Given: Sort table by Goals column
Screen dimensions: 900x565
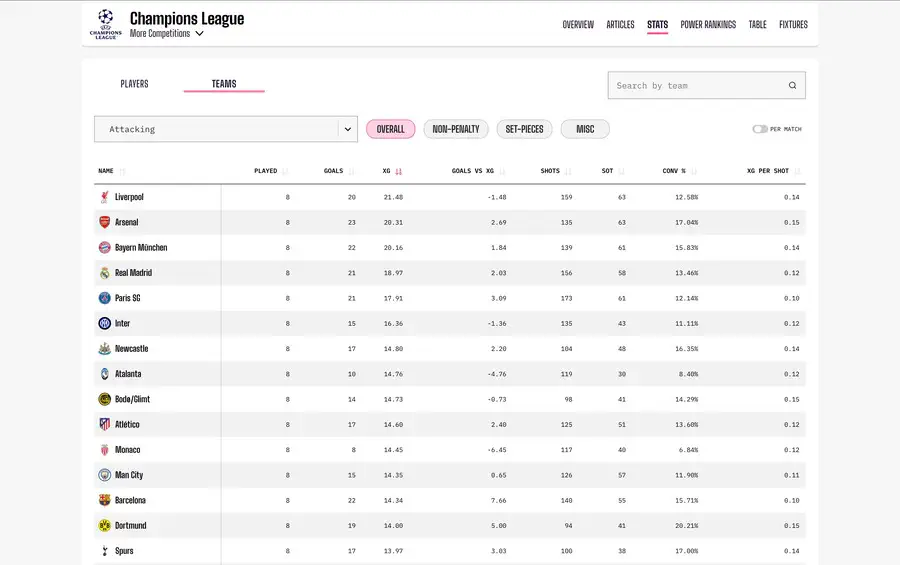Looking at the screenshot, I should click(x=339, y=171).
